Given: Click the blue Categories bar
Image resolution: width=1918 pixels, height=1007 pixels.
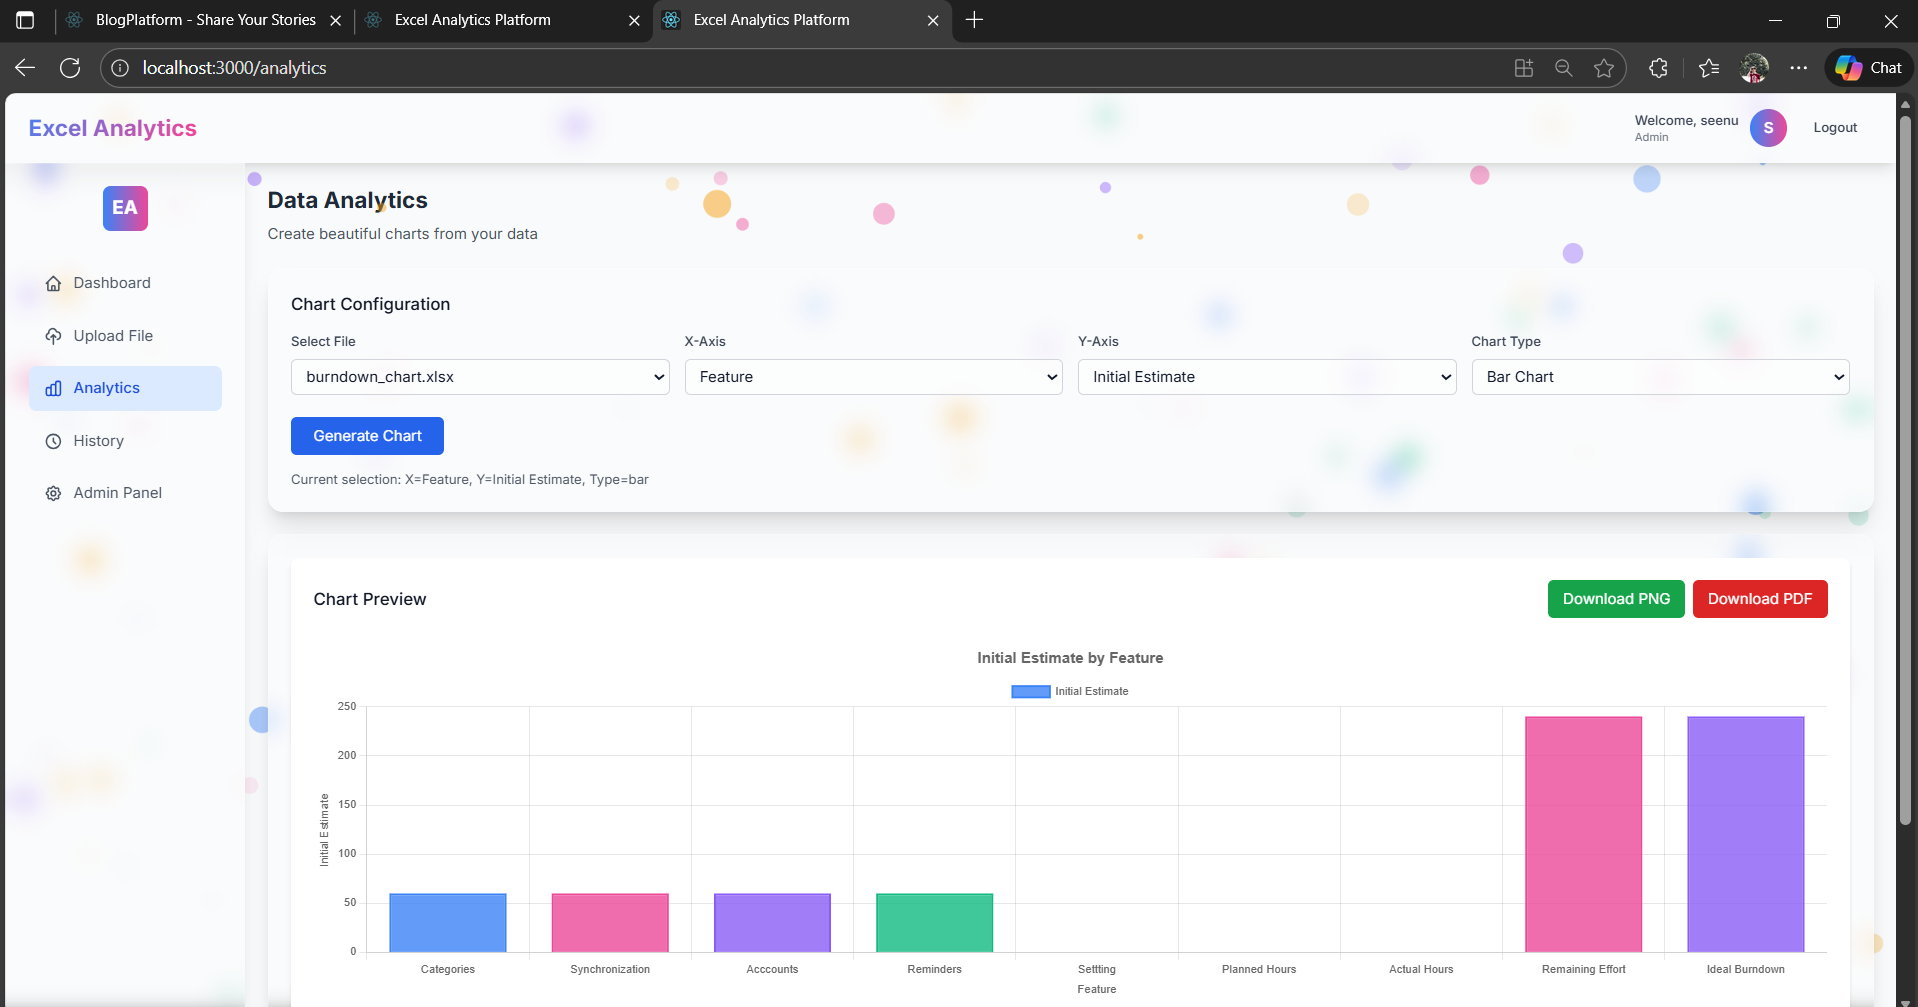Looking at the screenshot, I should point(448,922).
